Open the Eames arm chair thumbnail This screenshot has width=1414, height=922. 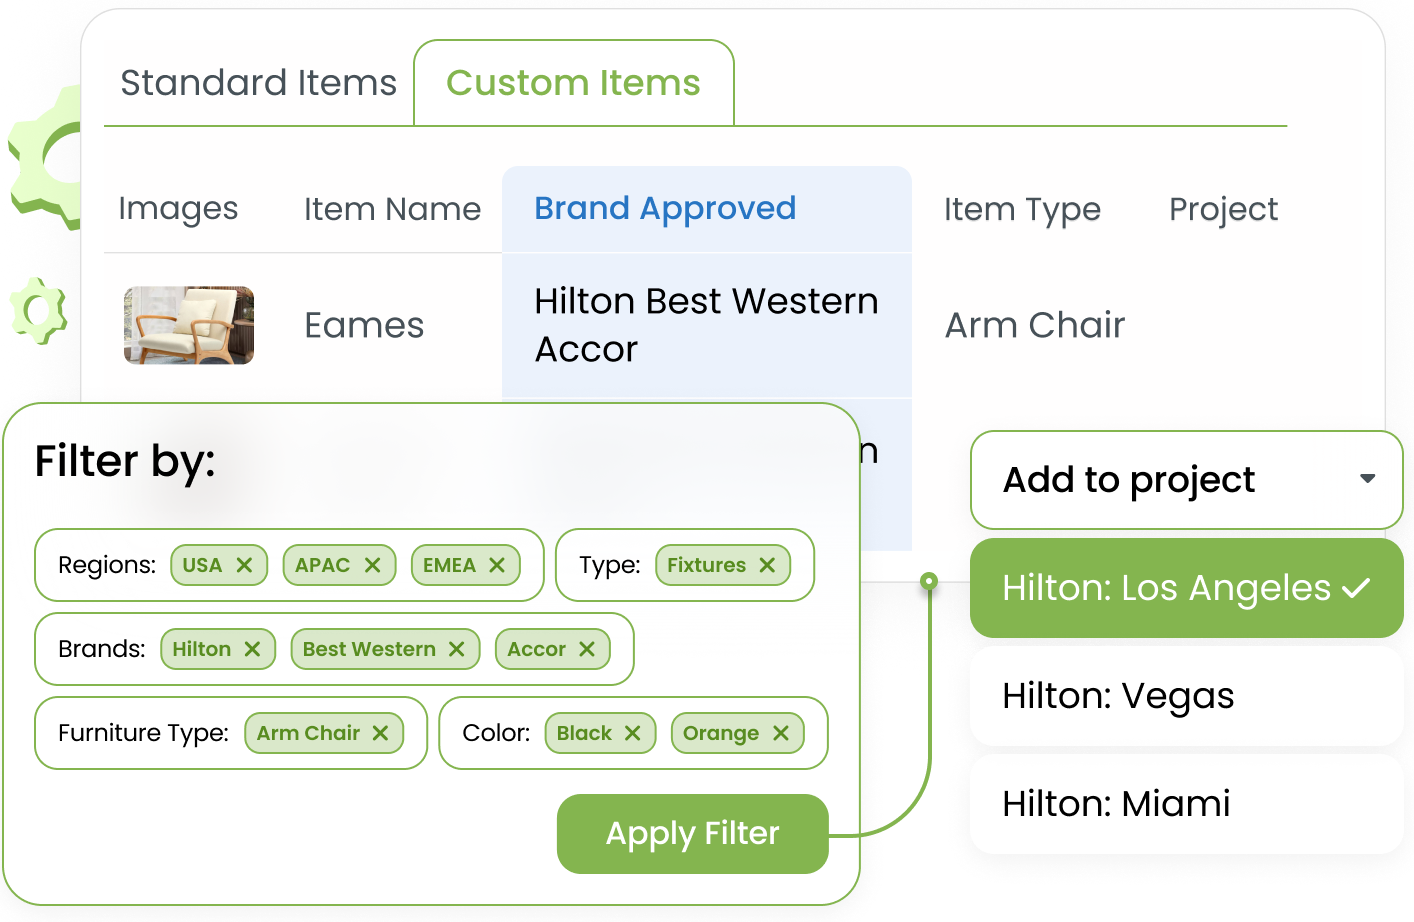pyautogui.click(x=189, y=325)
